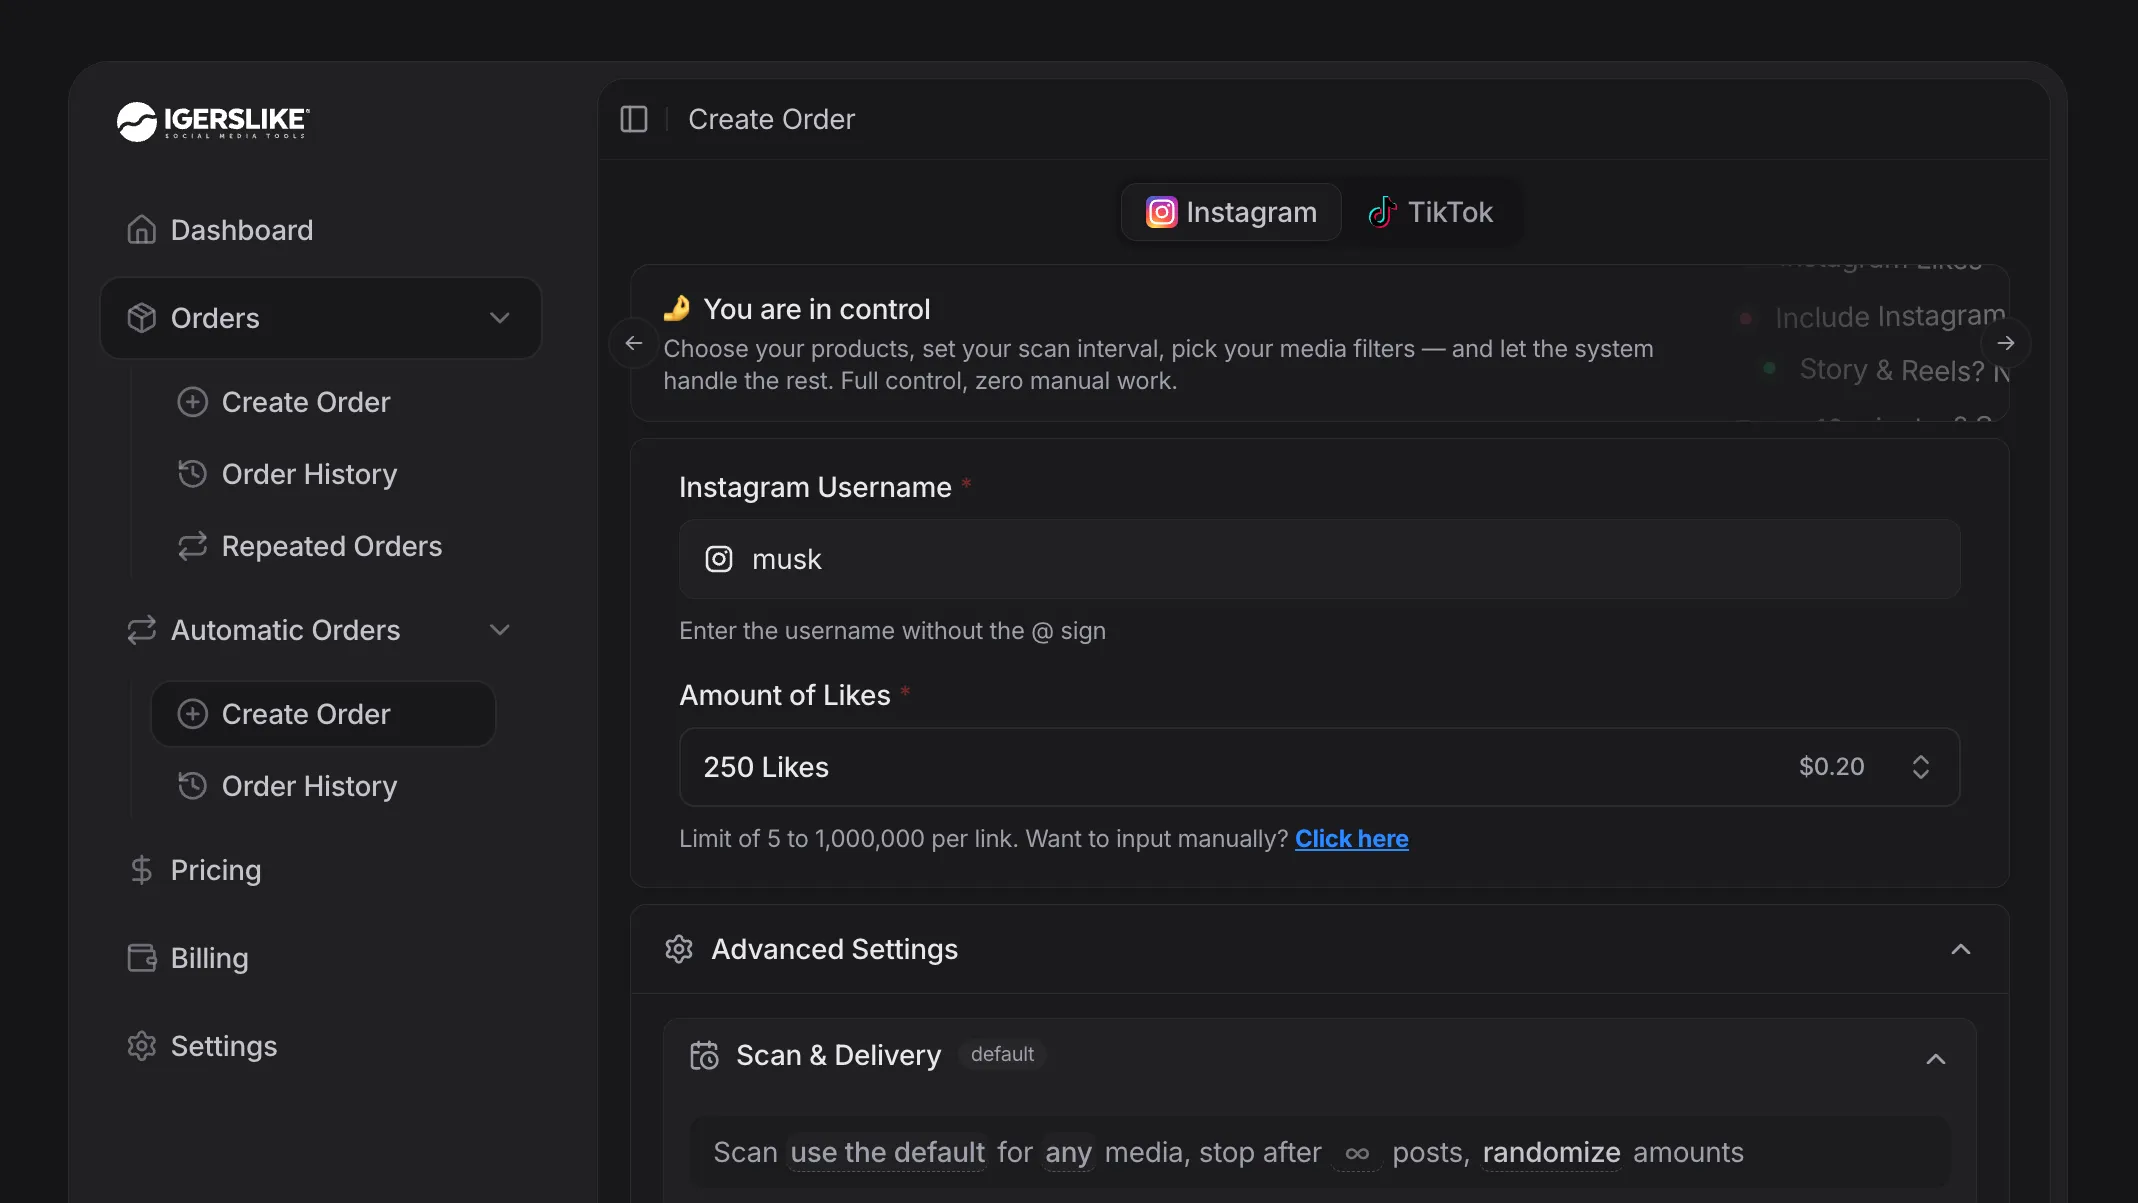Click the 'You are in control' heading

[x=817, y=309]
